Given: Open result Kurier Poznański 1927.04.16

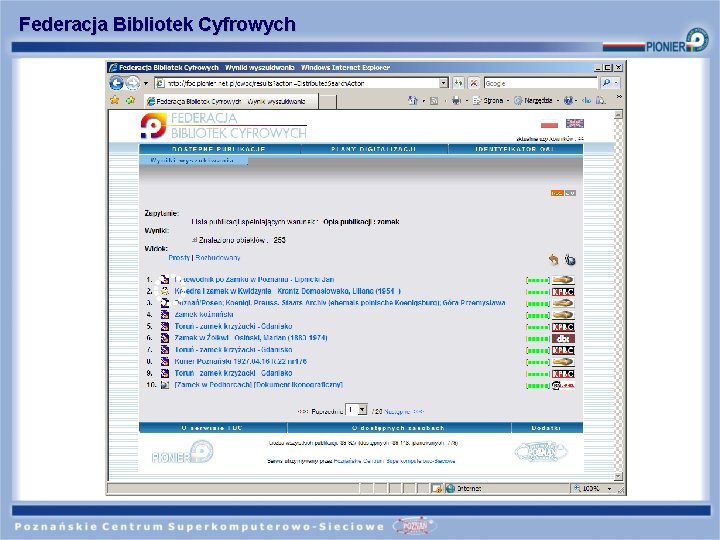Looking at the screenshot, I should (241, 361).
